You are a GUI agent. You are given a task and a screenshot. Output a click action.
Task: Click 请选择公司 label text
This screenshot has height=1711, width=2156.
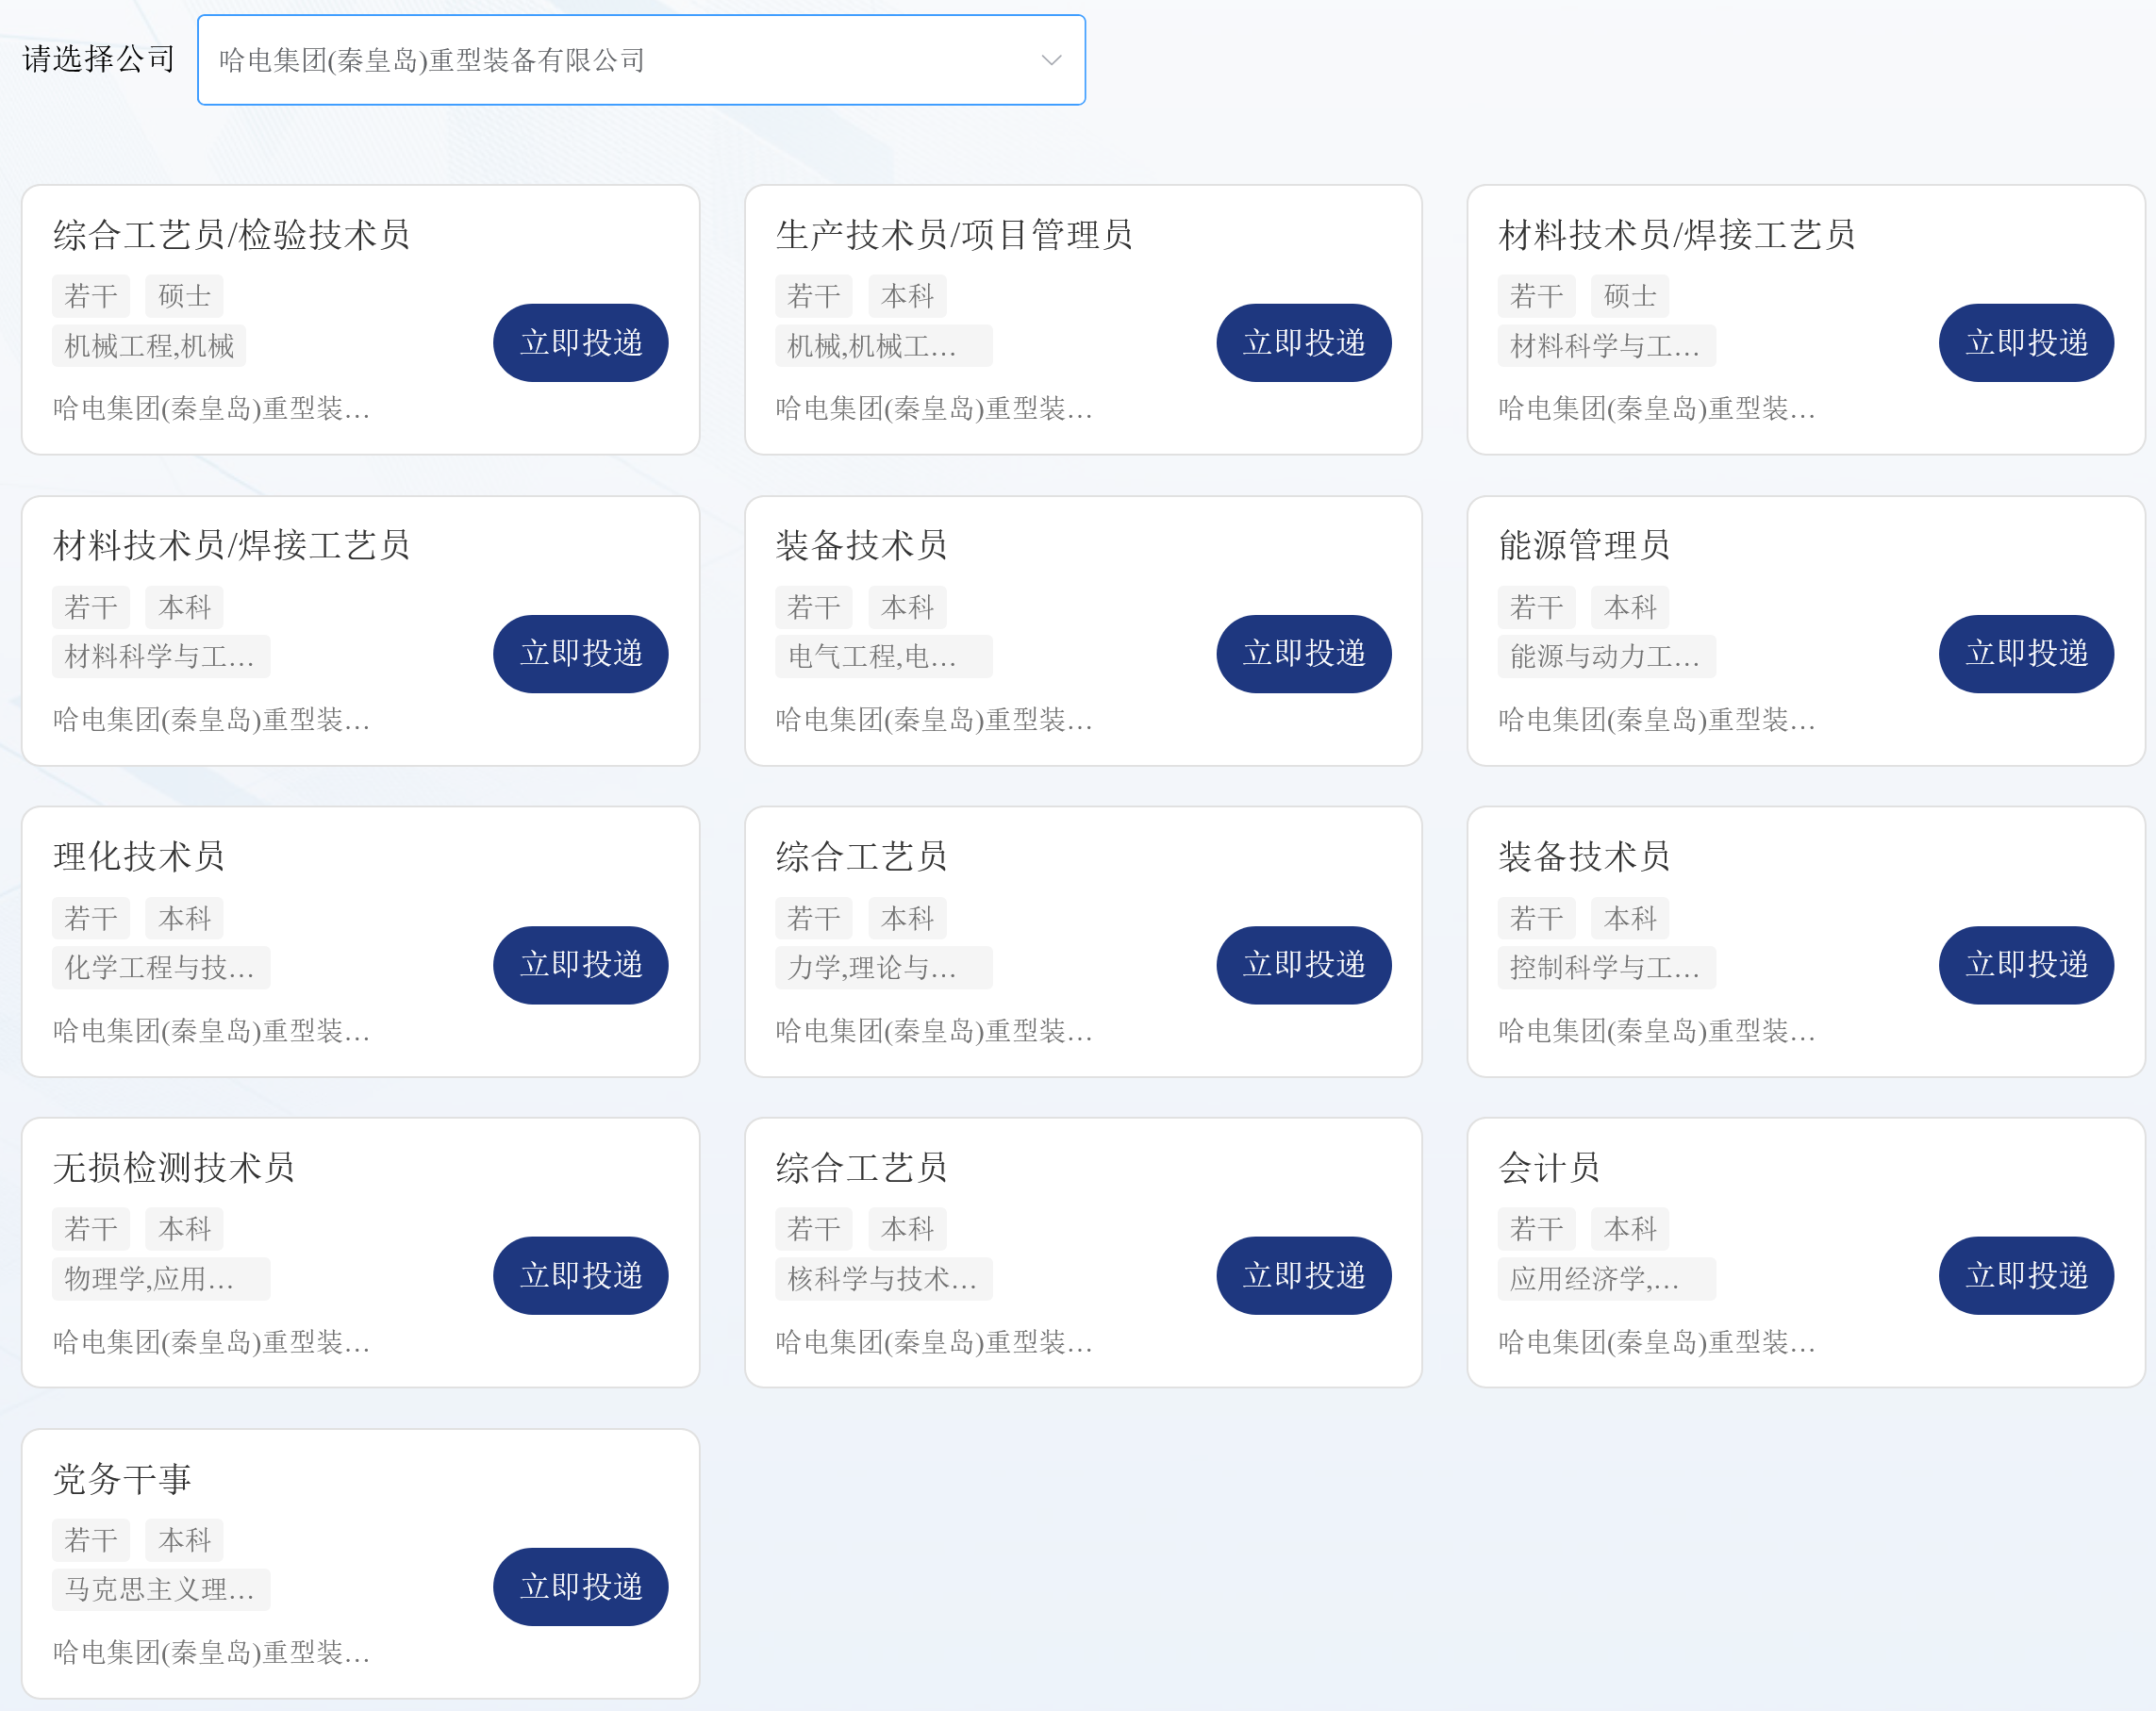click(x=99, y=59)
